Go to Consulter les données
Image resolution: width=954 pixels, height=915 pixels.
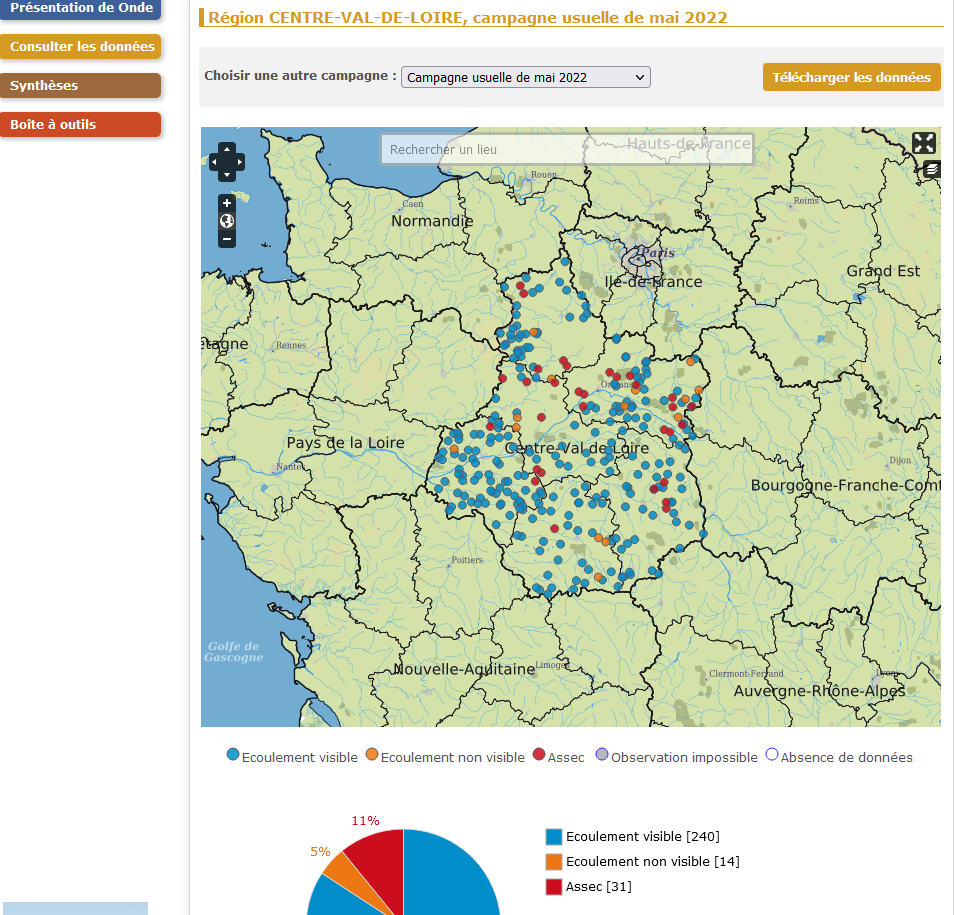click(x=80, y=46)
